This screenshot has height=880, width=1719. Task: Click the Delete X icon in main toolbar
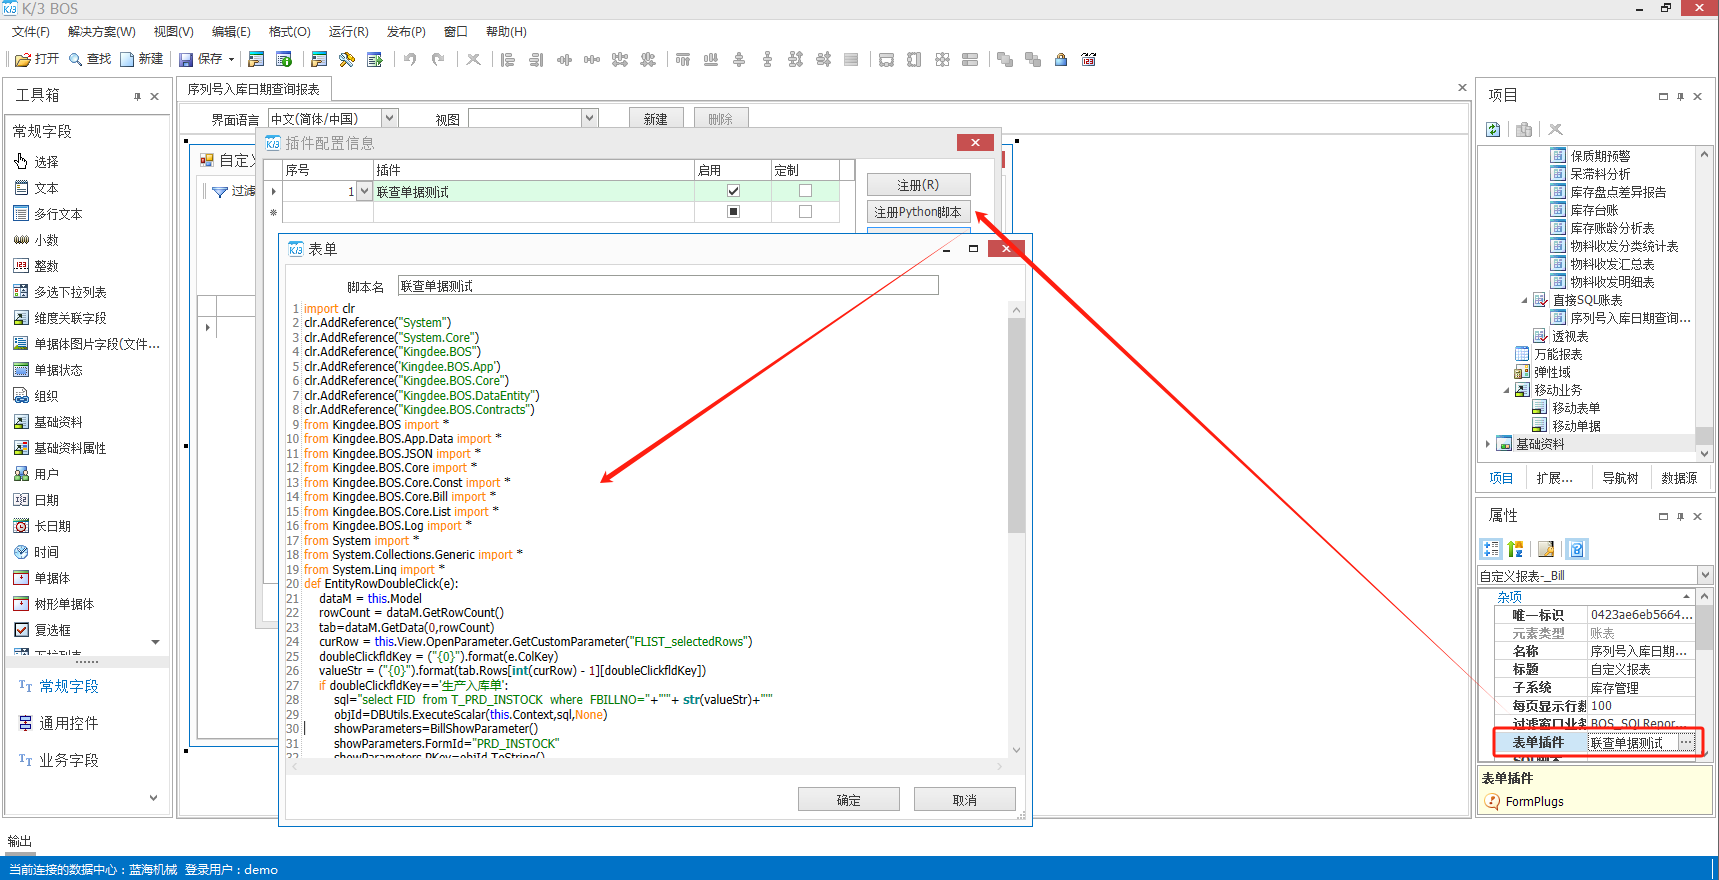[474, 60]
